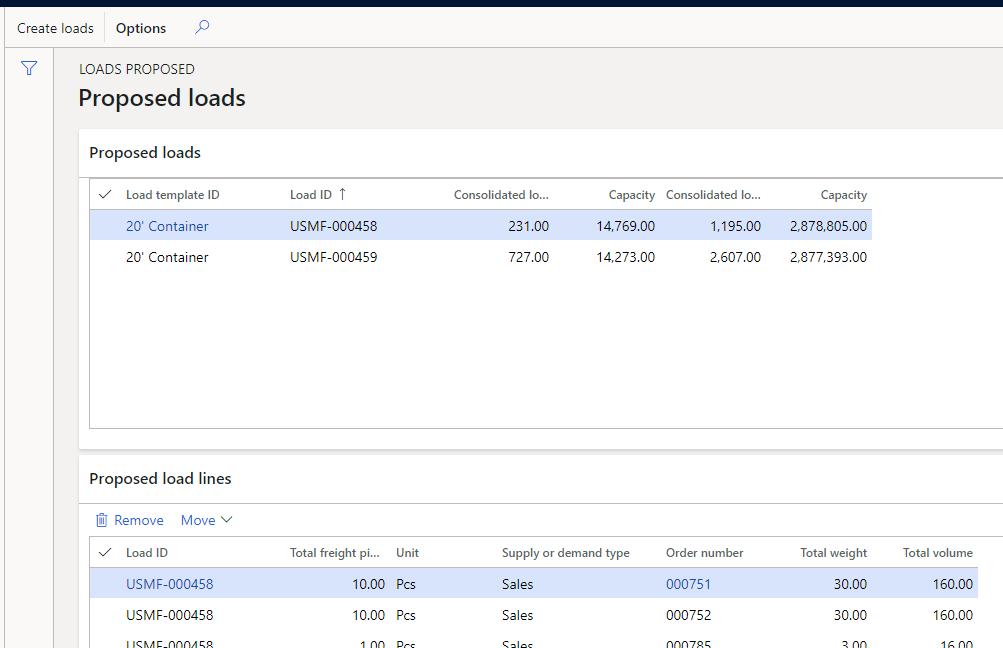
Task: Select all proposed load lines checkmark header
Action: (106, 552)
